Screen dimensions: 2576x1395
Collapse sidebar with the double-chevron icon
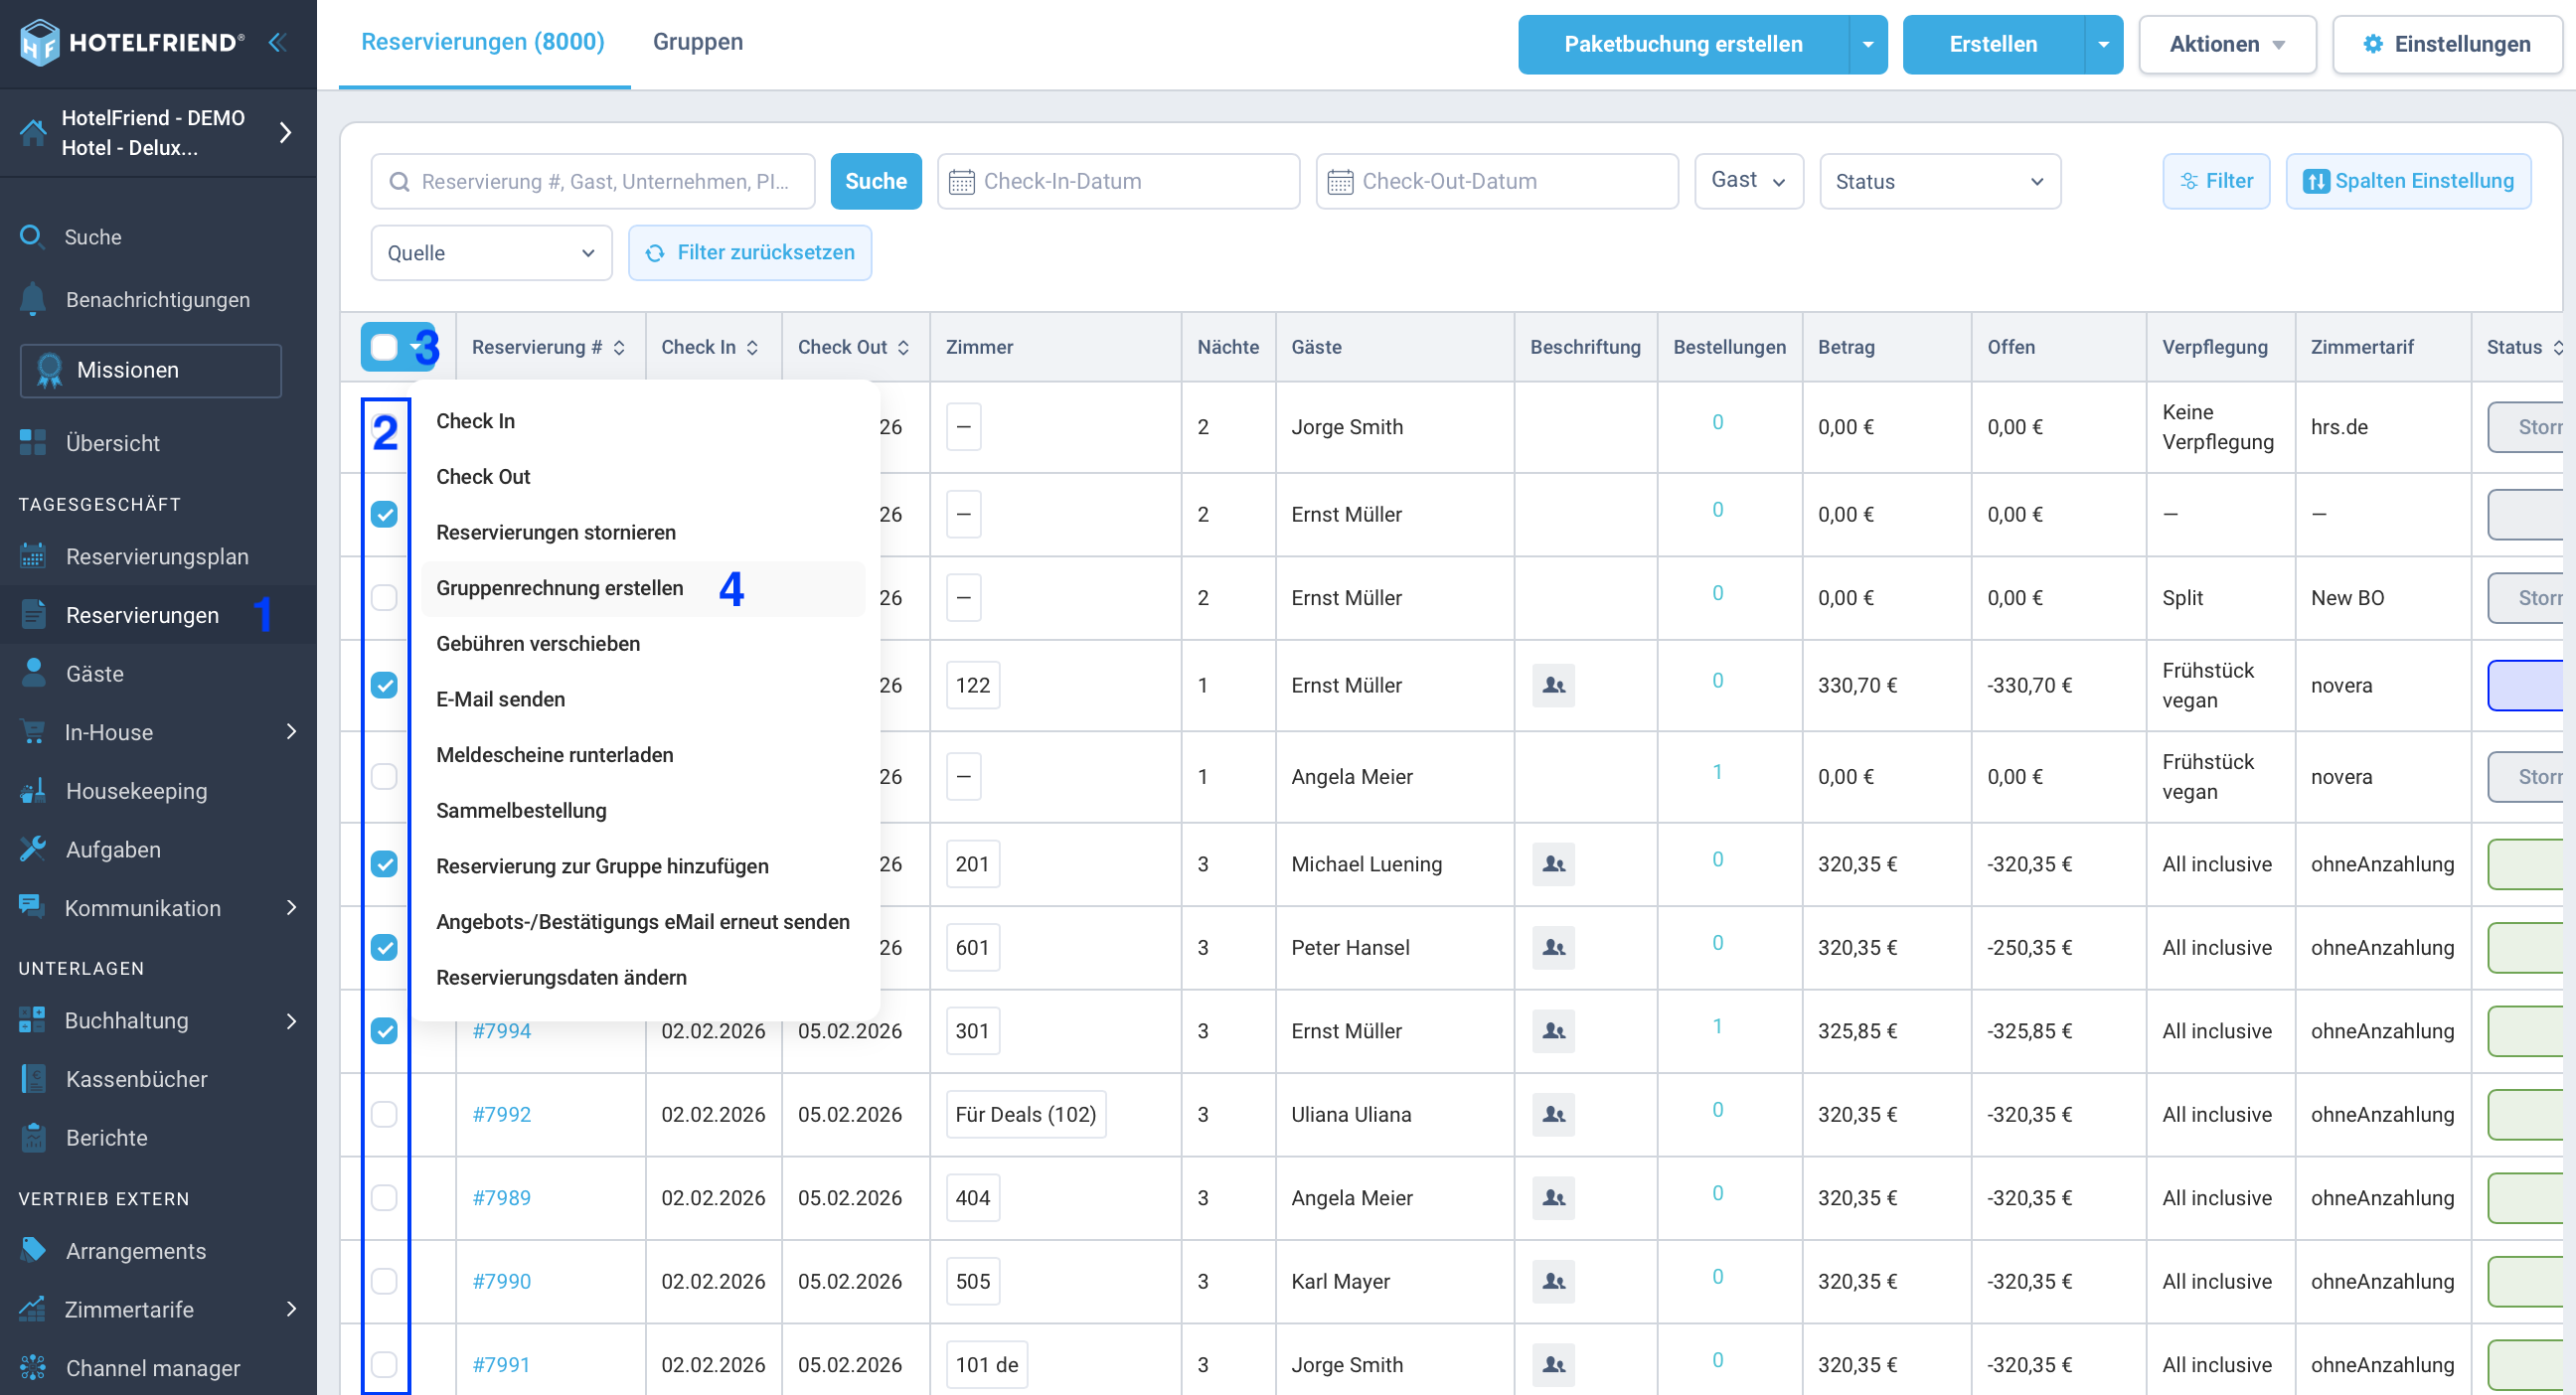point(278,42)
